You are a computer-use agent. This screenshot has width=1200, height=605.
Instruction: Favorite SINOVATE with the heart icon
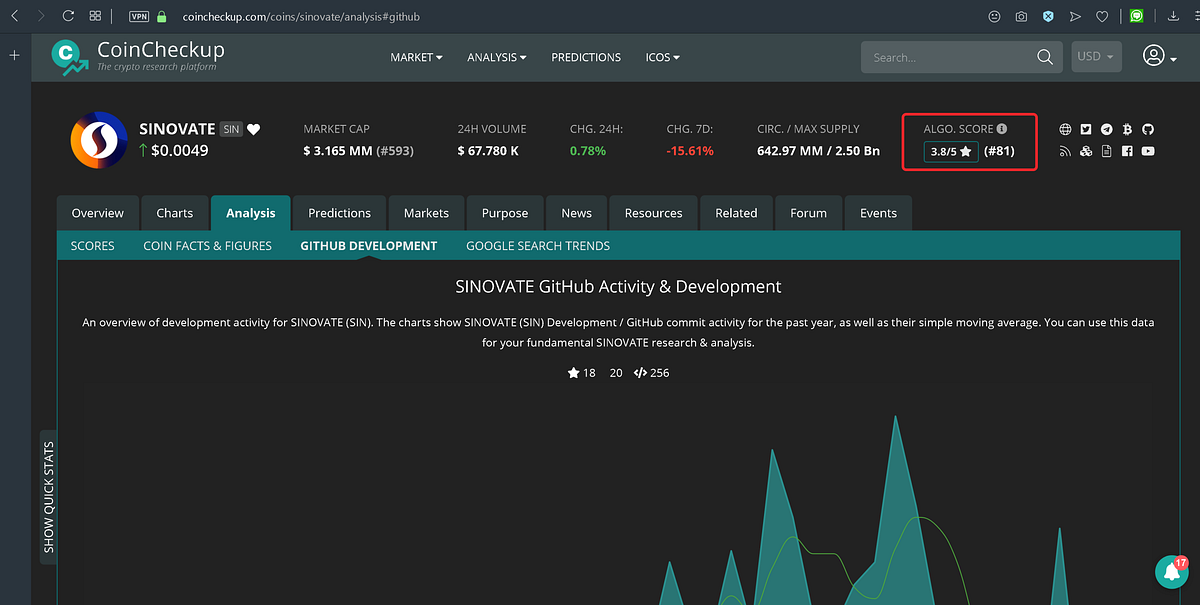254,129
